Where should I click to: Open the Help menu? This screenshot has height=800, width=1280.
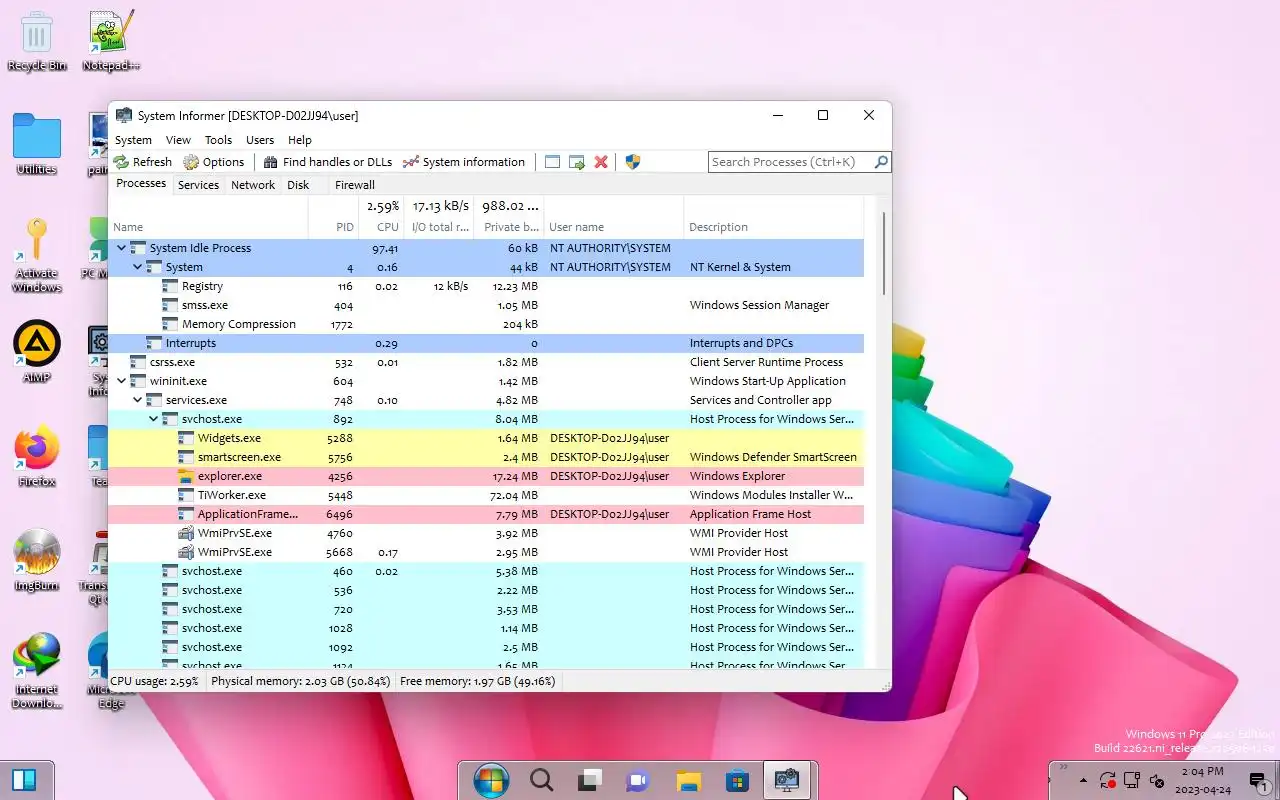click(x=300, y=140)
